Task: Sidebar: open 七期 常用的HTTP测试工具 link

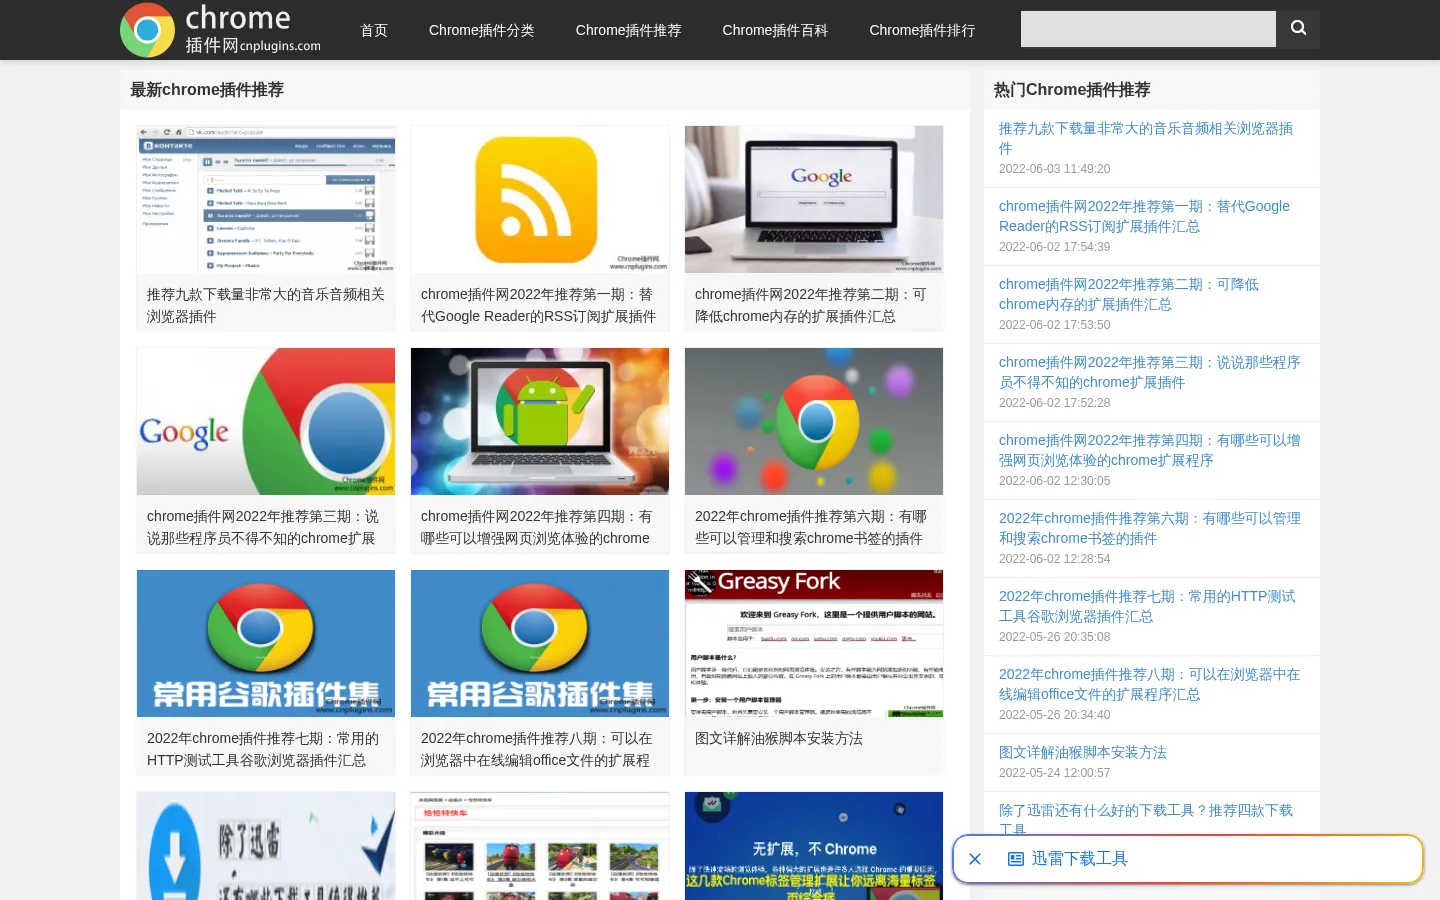Action: 1147,606
